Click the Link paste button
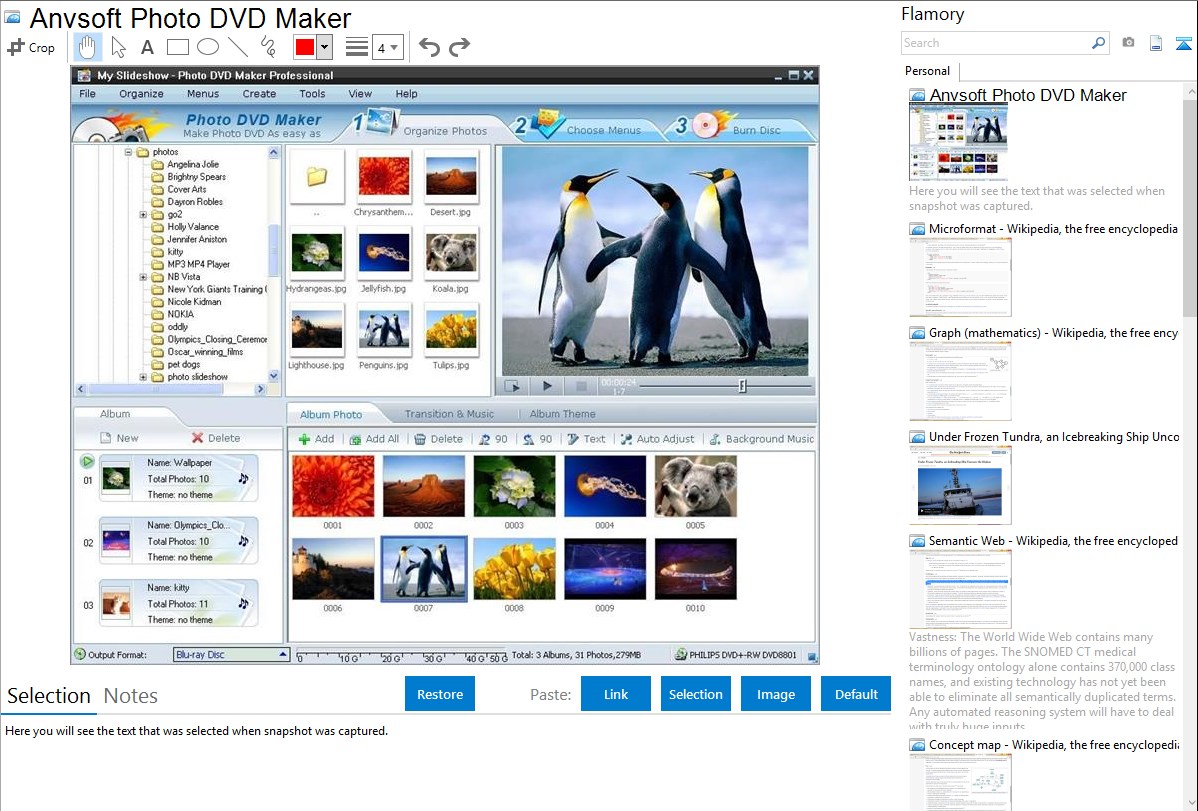This screenshot has height=811, width=1198. (616, 694)
